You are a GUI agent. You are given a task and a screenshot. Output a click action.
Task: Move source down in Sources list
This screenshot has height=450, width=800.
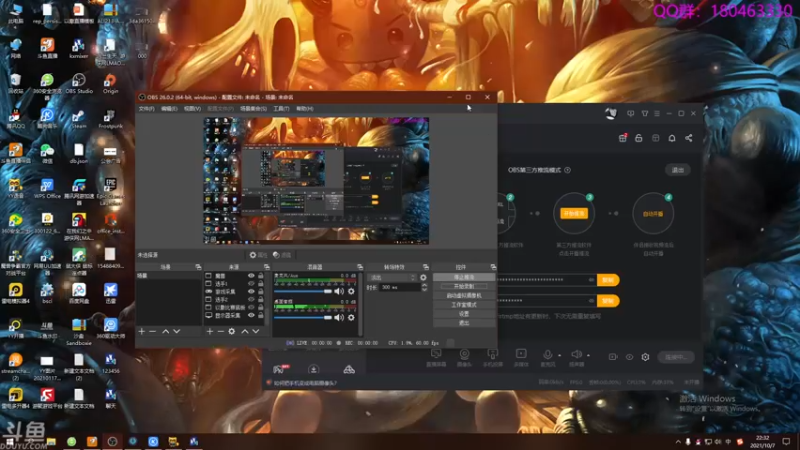(x=256, y=332)
